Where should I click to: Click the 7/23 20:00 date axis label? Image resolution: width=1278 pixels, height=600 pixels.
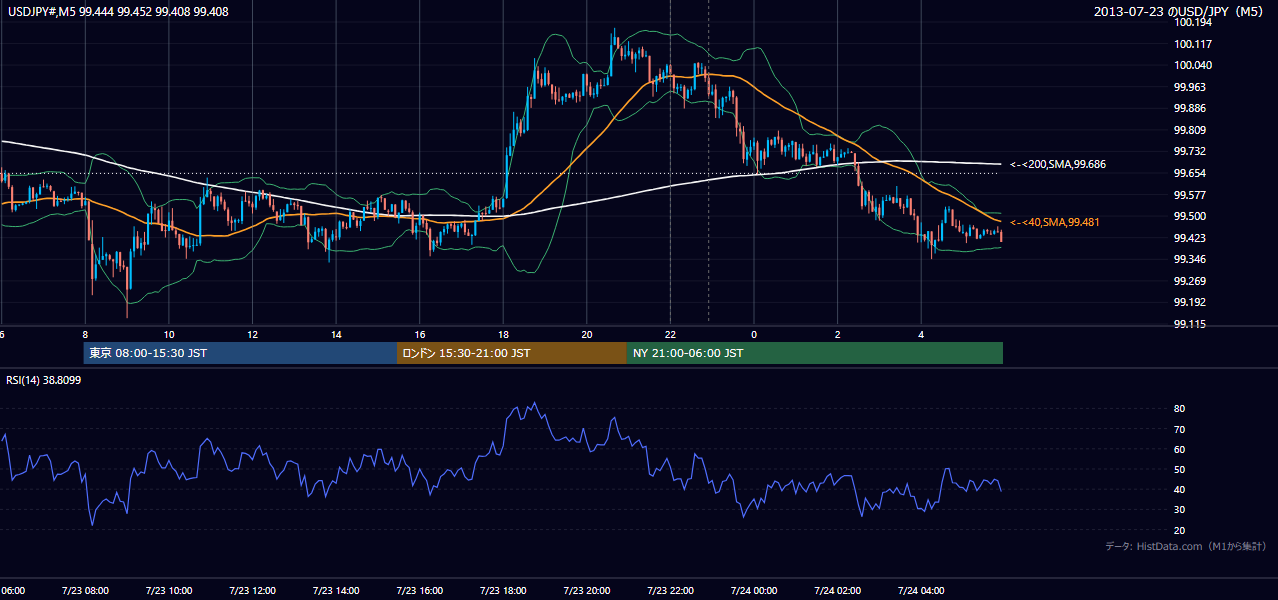pos(586,591)
